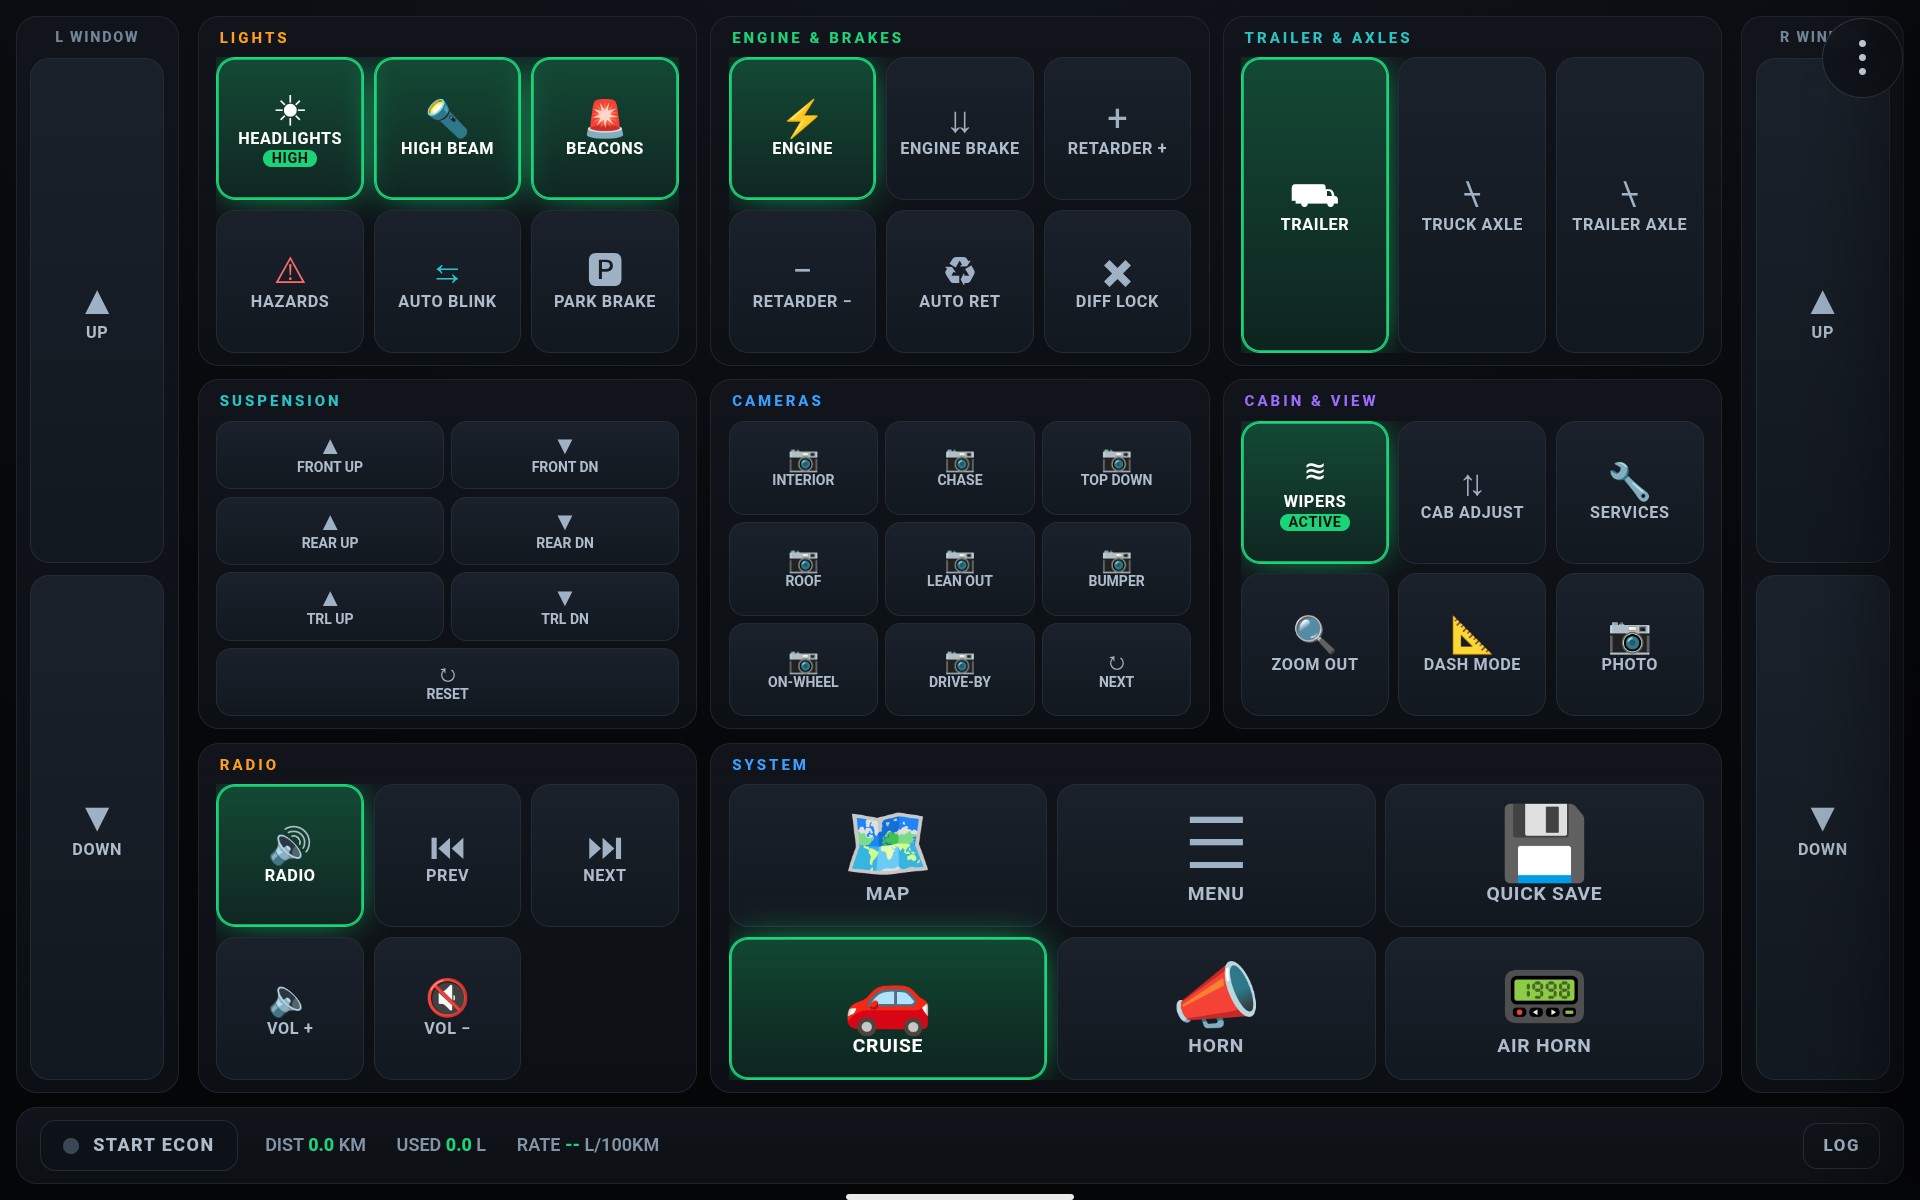Take a screenshot with Photo button
This screenshot has height=1200, width=1920.
tap(1629, 644)
